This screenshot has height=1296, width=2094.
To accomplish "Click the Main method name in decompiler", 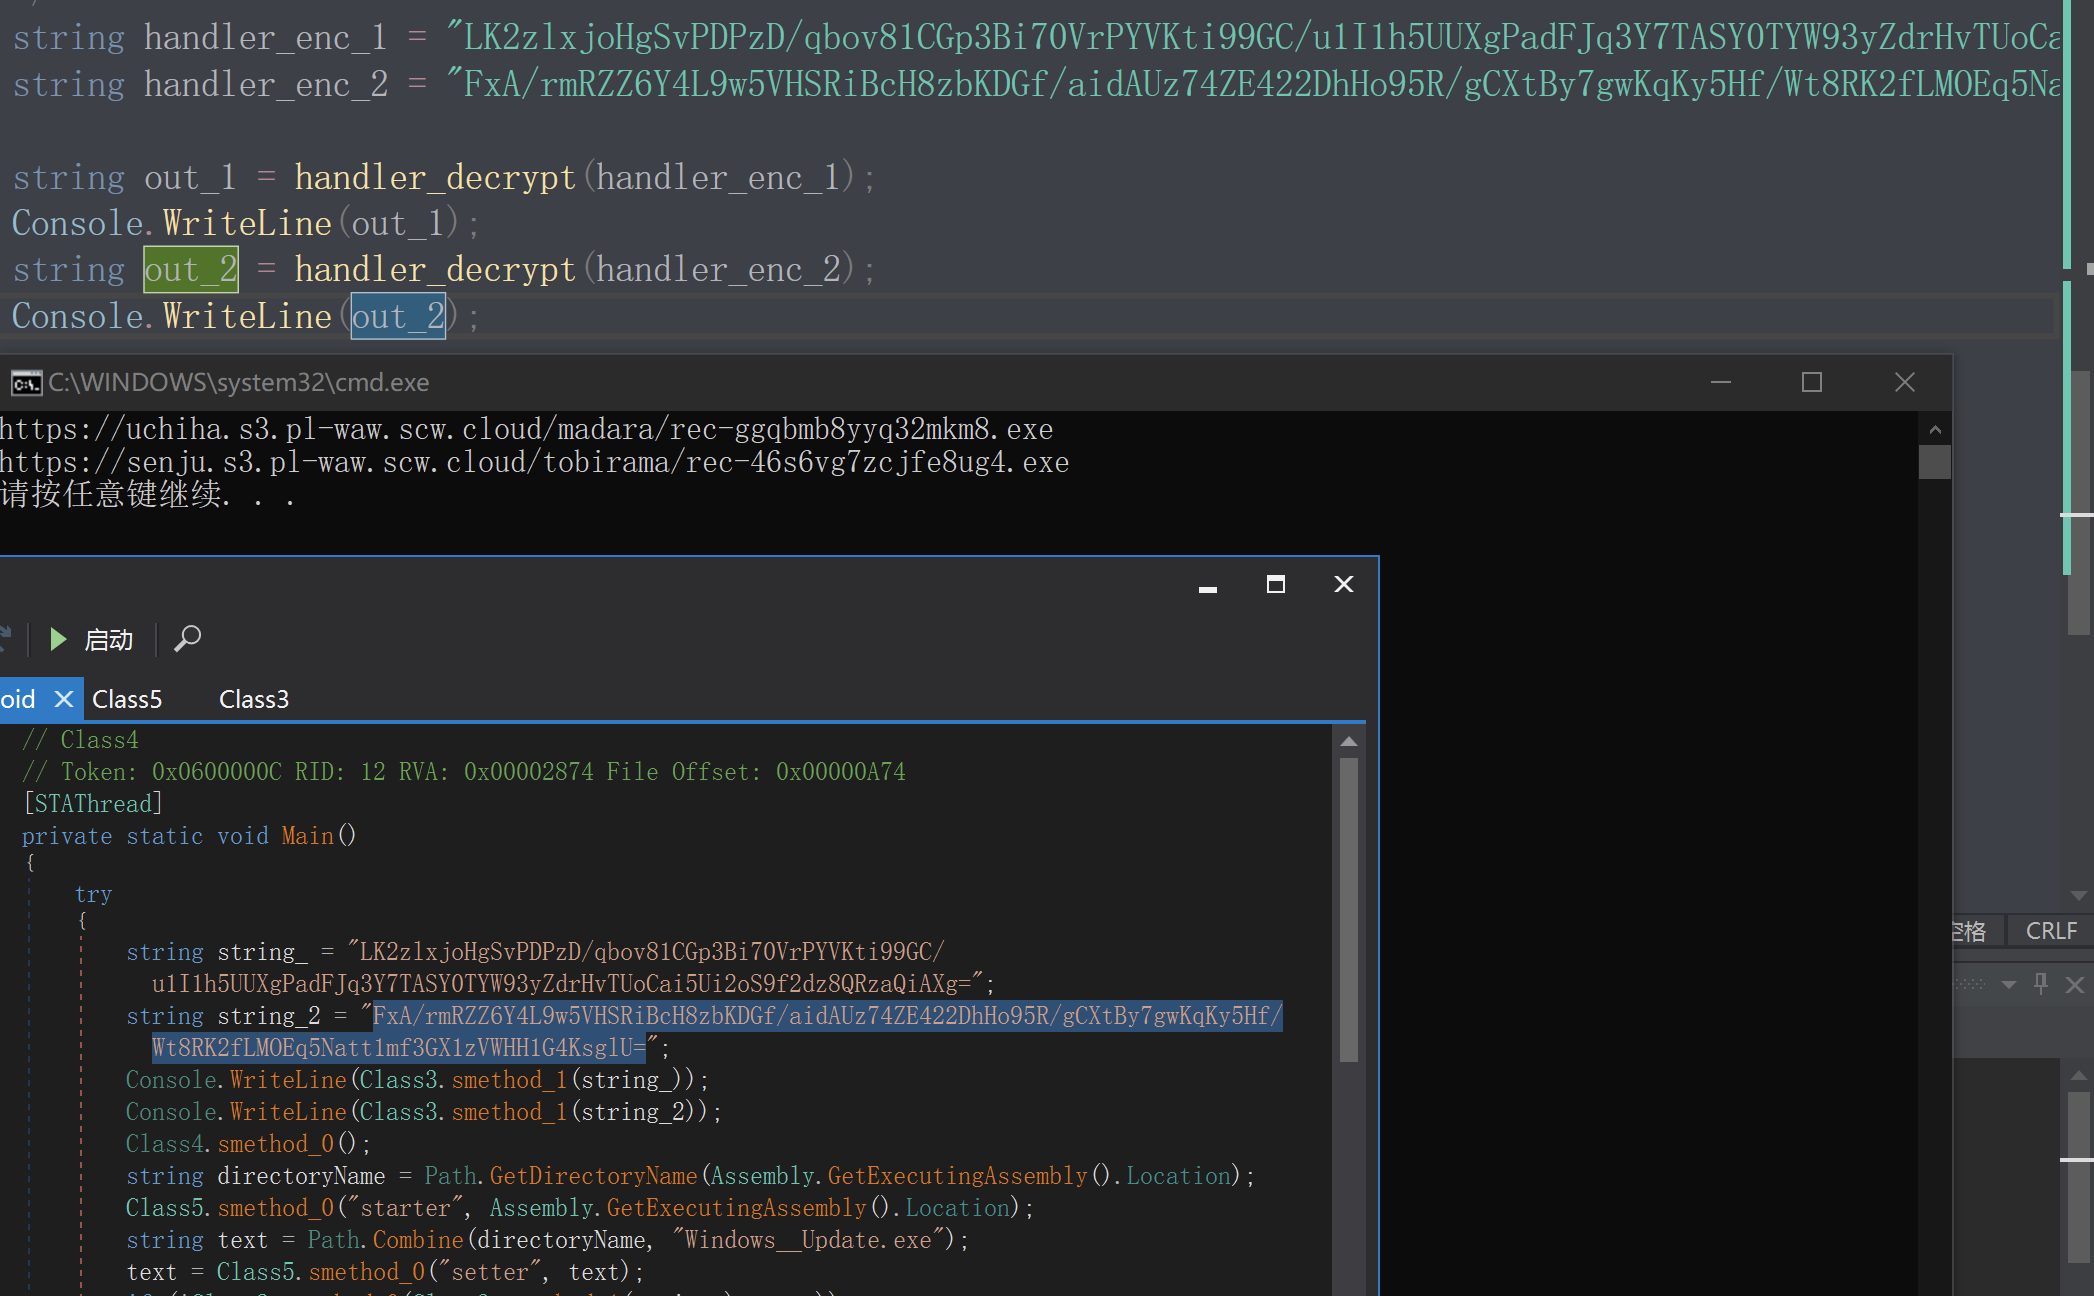I will tap(307, 836).
